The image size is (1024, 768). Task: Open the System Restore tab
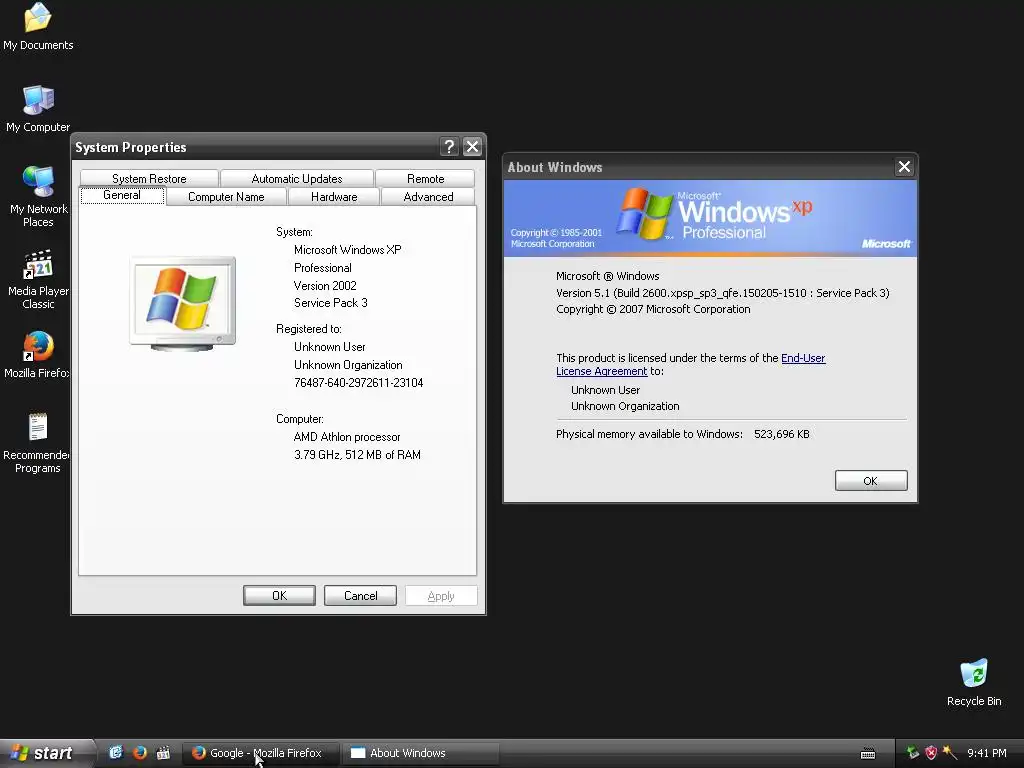(149, 178)
